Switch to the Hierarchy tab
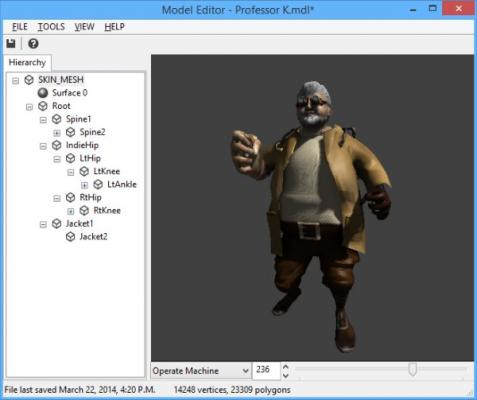Viewport: 477px width, 400px height. click(x=28, y=62)
